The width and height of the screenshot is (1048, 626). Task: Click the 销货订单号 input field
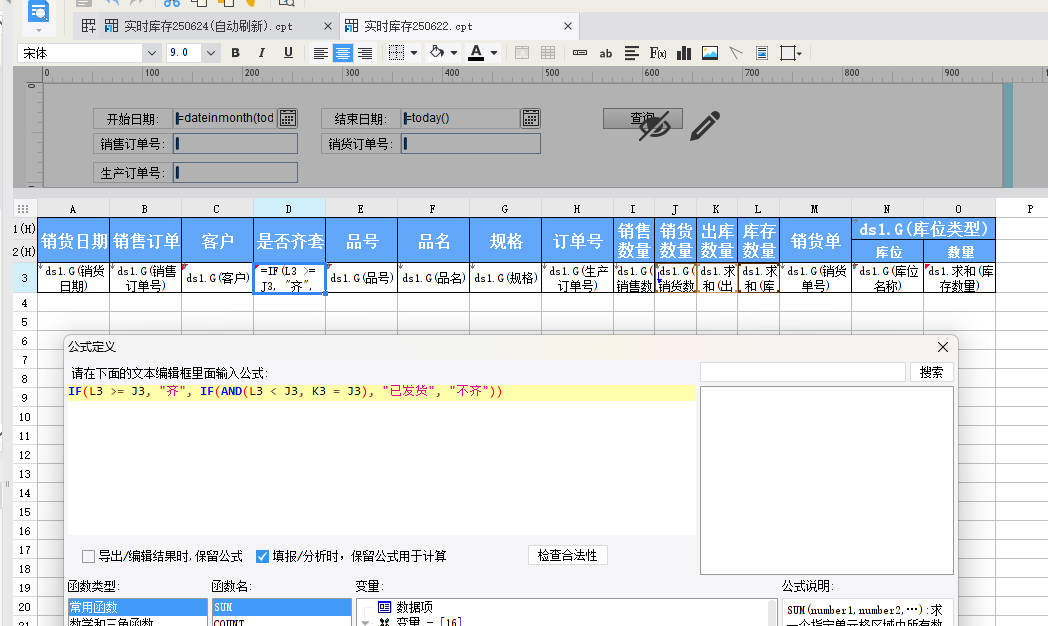pyautogui.click(x=471, y=144)
